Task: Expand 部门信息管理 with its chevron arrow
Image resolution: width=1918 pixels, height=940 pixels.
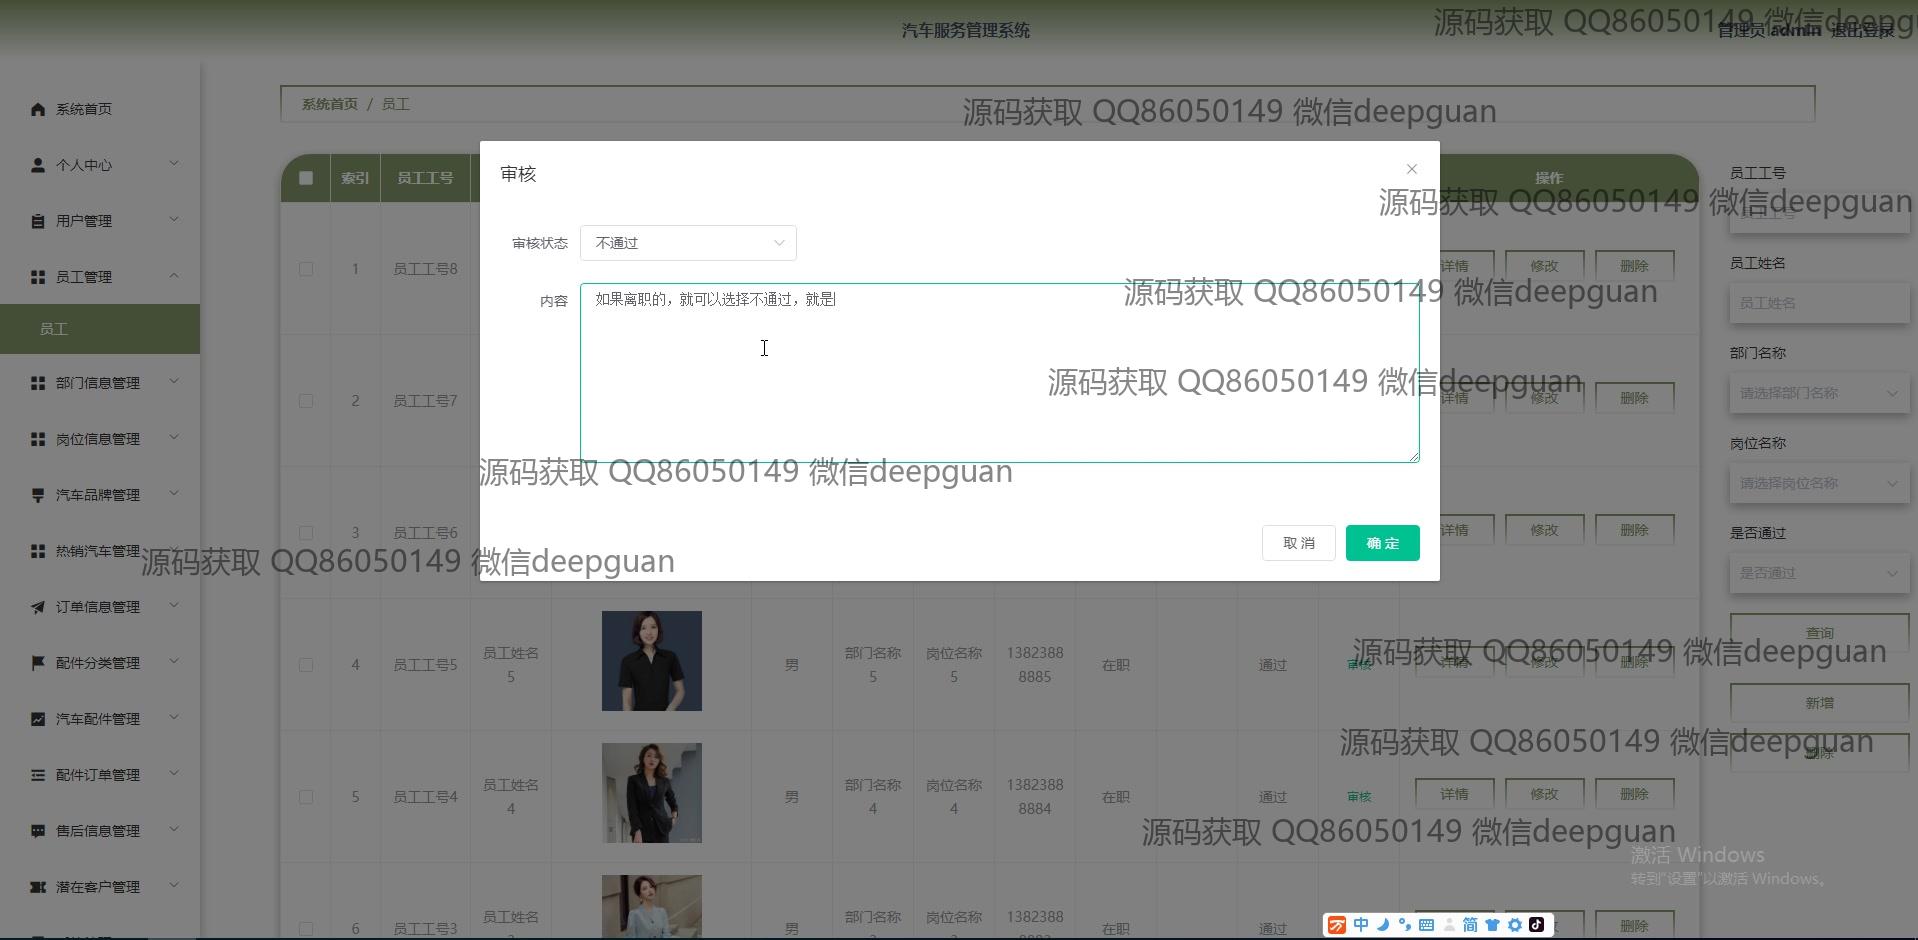Action: [x=174, y=382]
